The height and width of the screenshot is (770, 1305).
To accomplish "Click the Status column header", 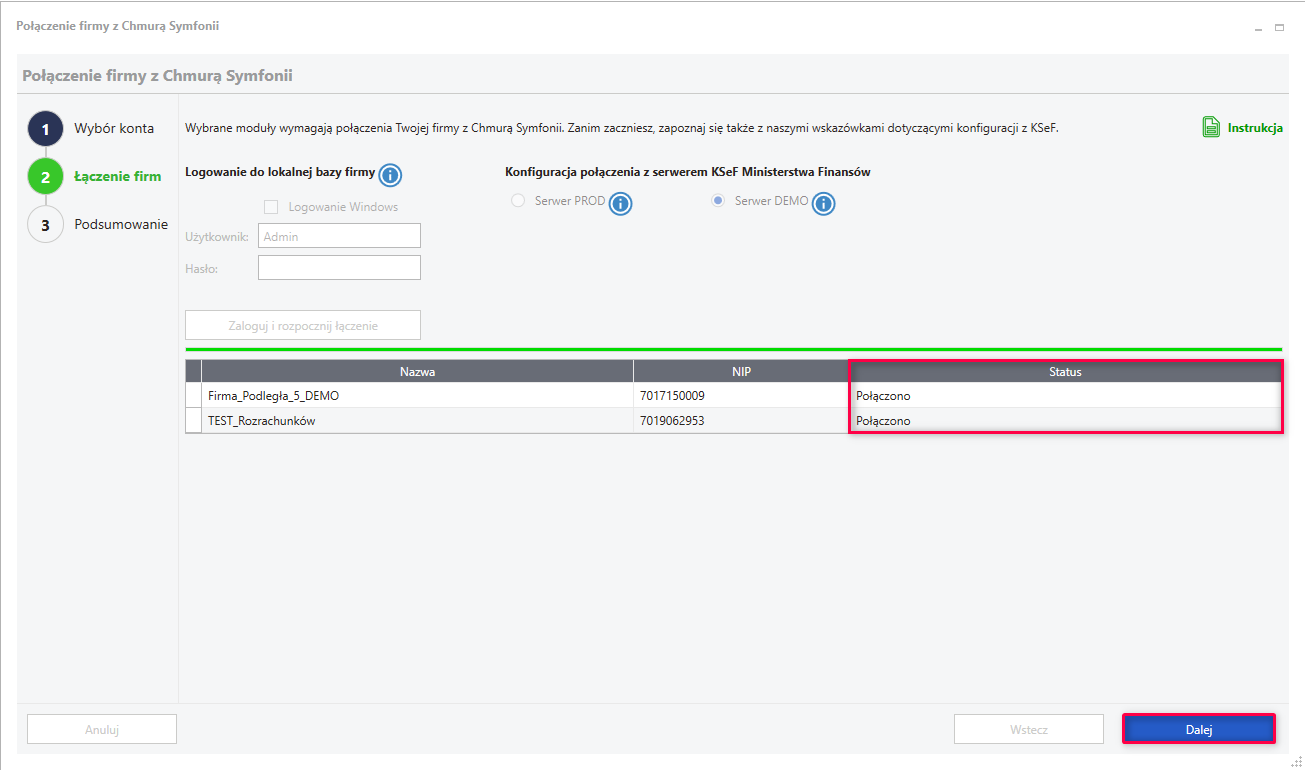I will 1065,372.
